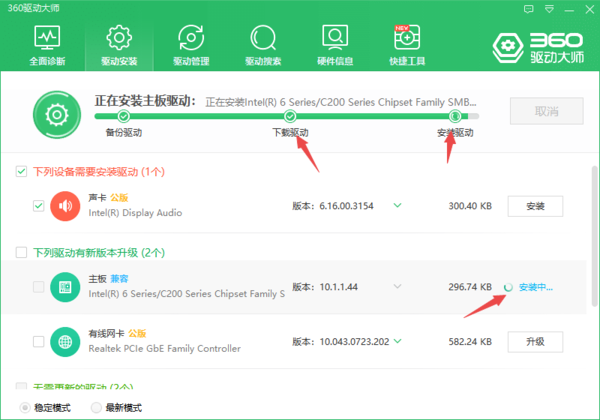Click the 兼容 tag next to 主板
Image resolution: width=600 pixels, height=420 pixels.
click(x=119, y=279)
